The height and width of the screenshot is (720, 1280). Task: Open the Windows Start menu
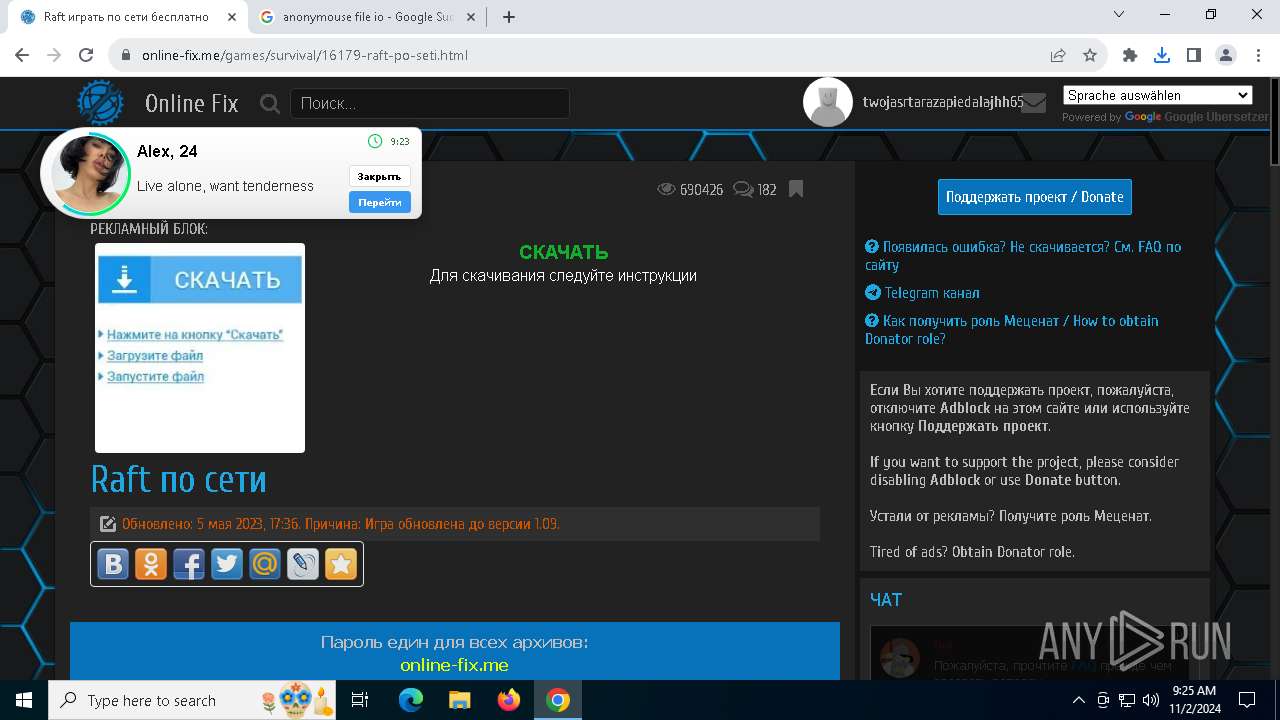[24, 700]
